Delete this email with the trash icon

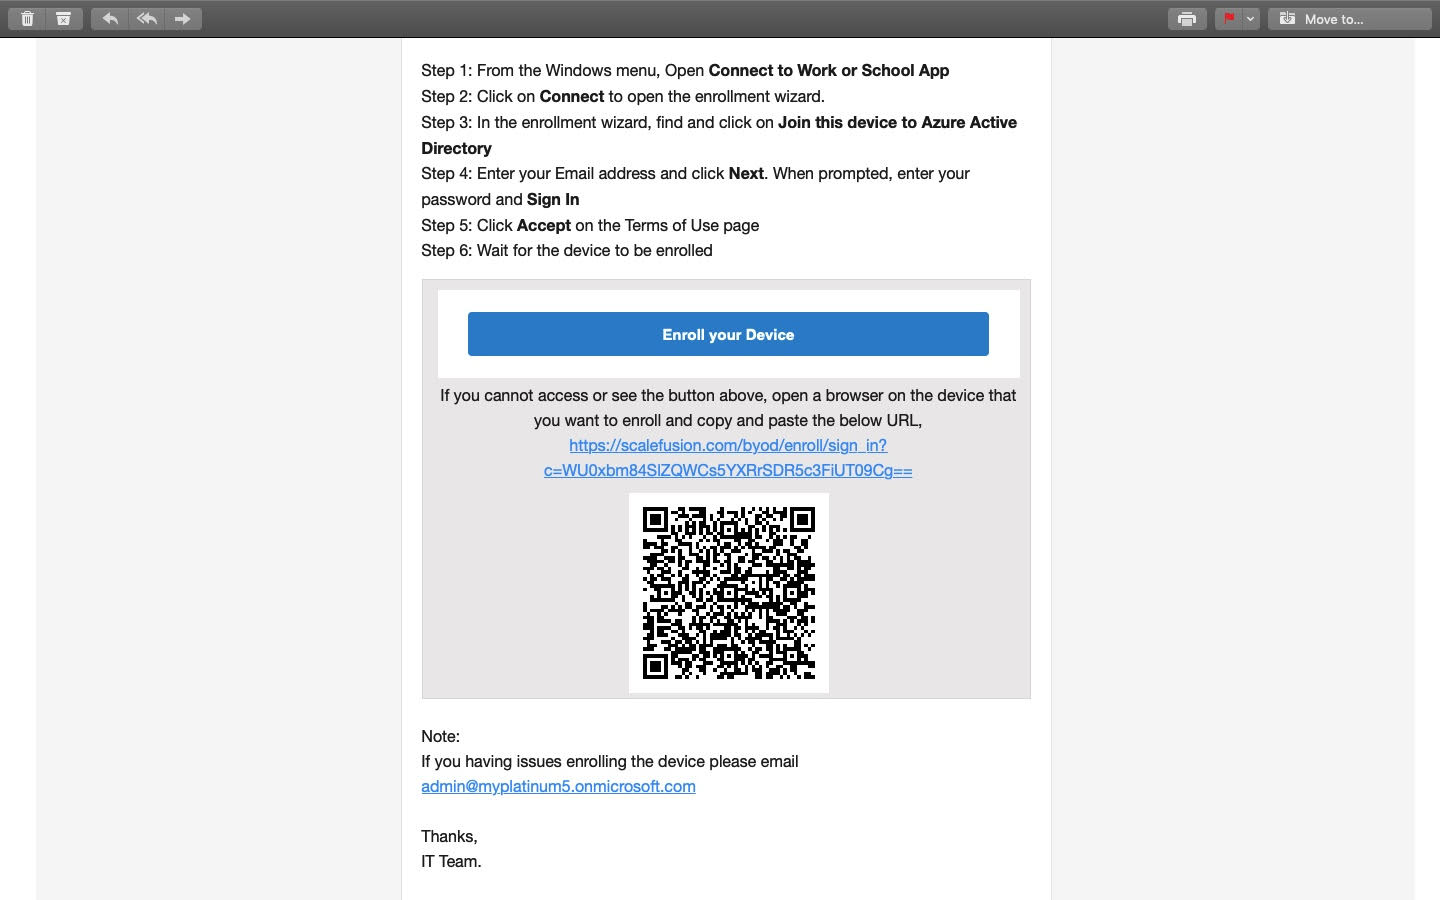27,19
